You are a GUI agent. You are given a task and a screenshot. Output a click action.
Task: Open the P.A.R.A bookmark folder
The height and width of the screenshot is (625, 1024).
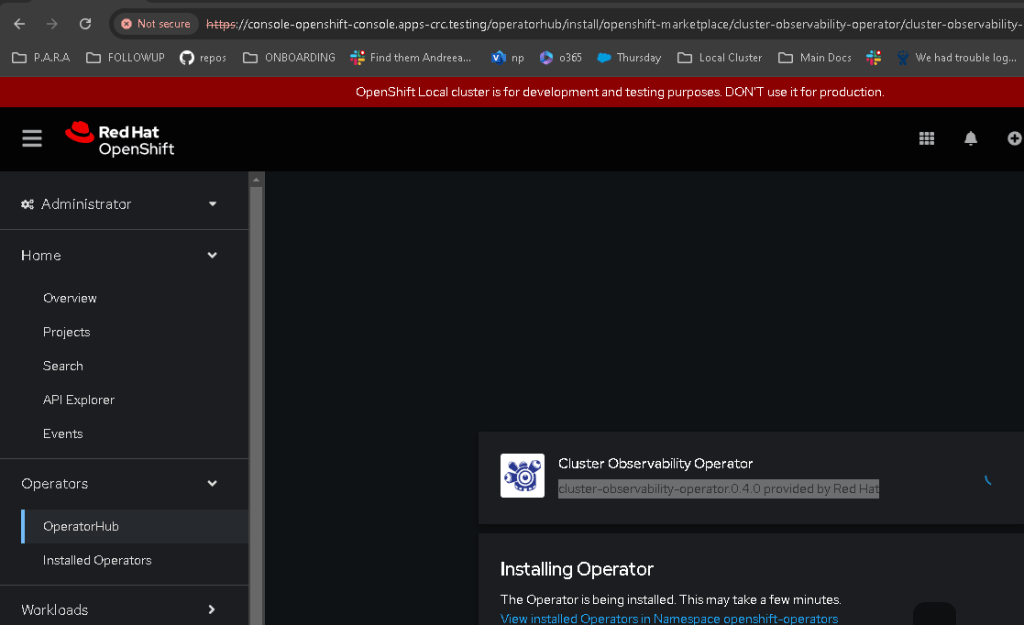click(41, 57)
